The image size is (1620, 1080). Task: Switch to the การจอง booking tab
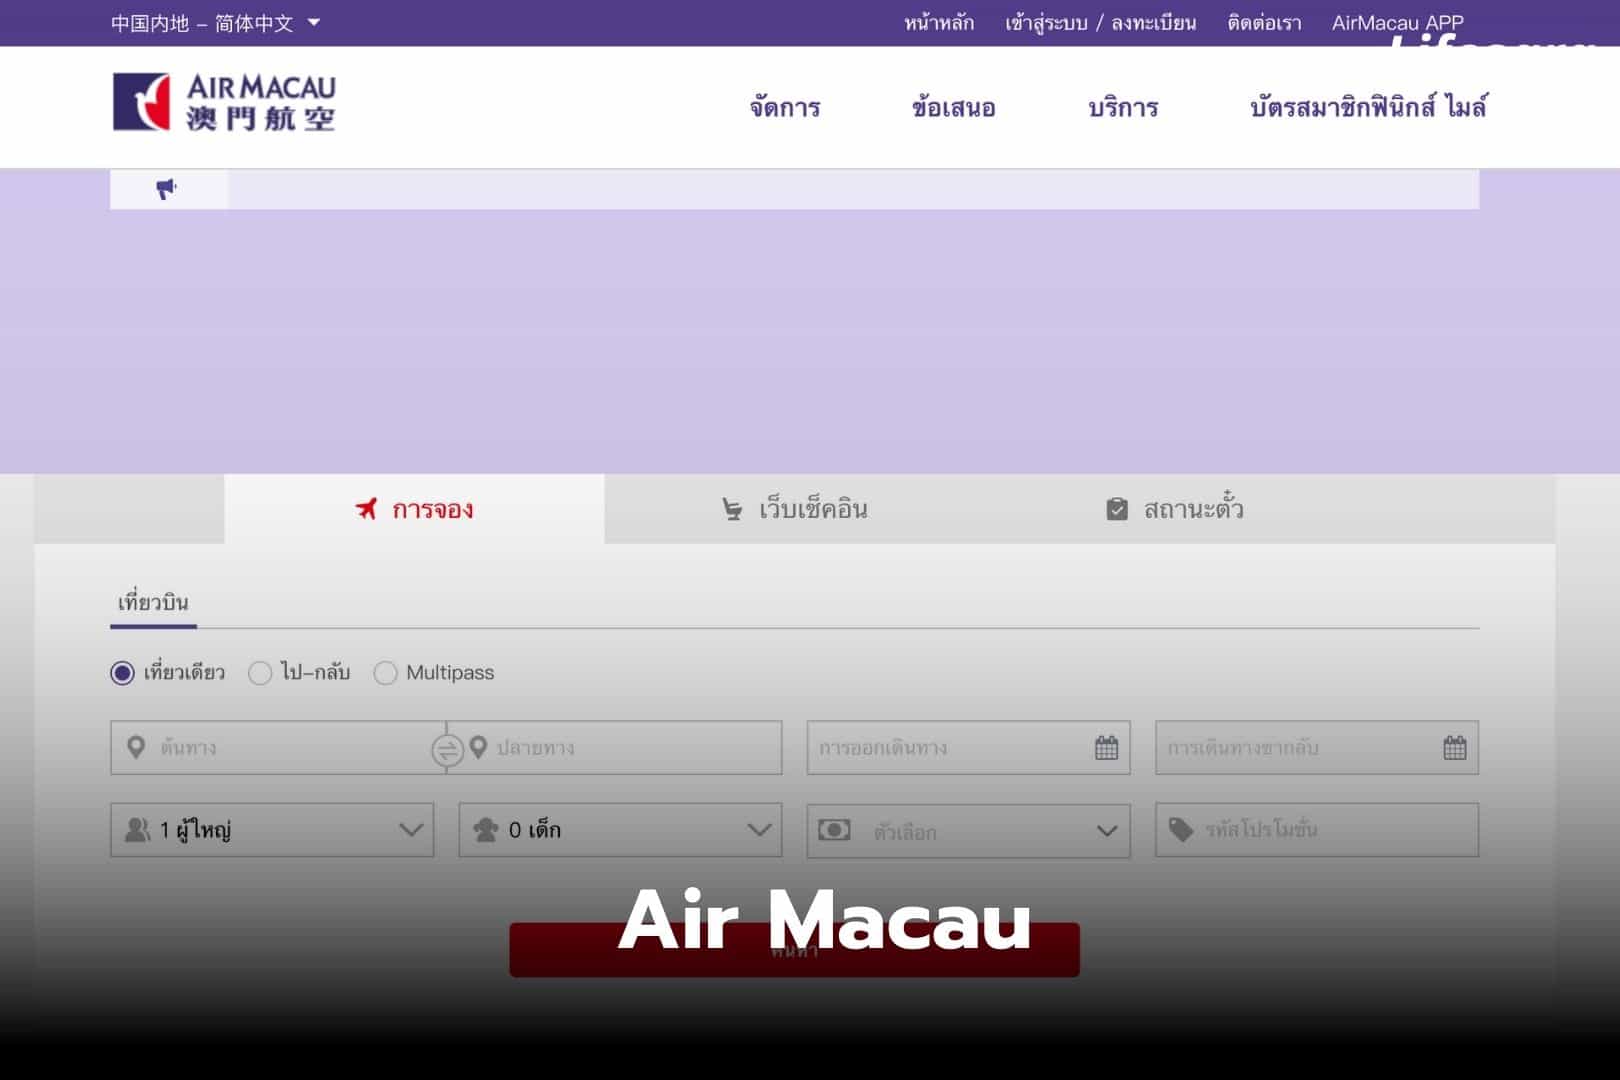click(414, 509)
